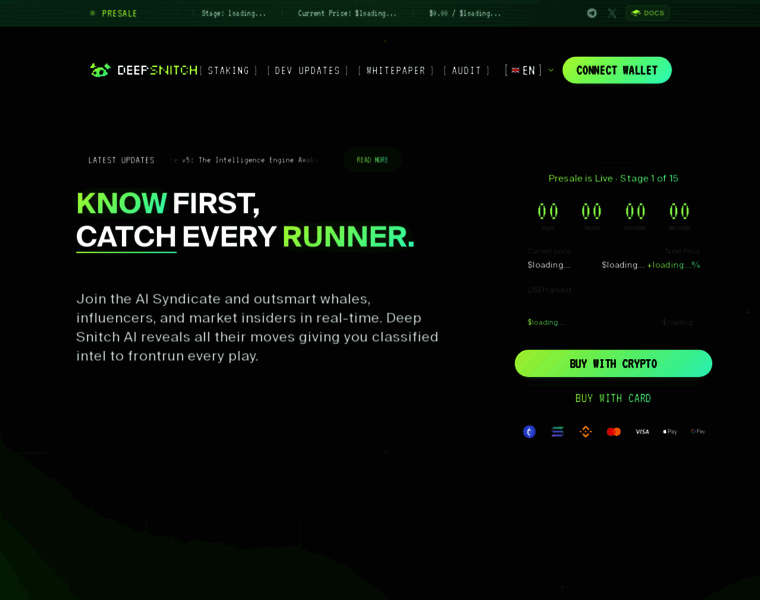This screenshot has height=600, width=760.
Task: Click READ MORE on latest updates
Action: click(x=372, y=160)
